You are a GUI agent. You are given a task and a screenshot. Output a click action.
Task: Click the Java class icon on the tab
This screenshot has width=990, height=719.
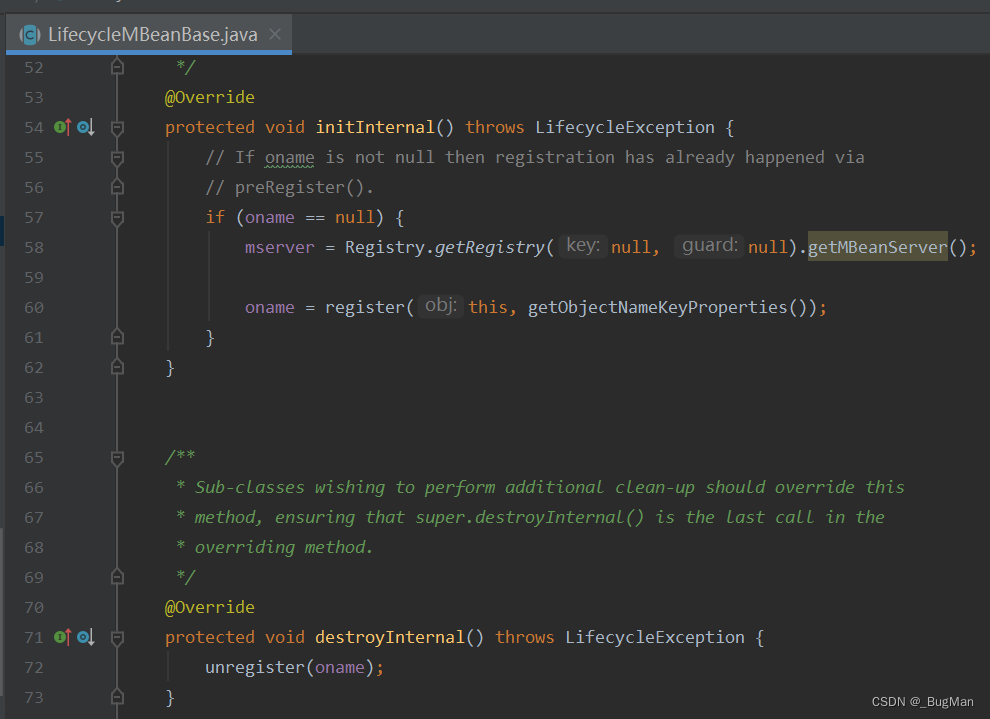pos(30,35)
